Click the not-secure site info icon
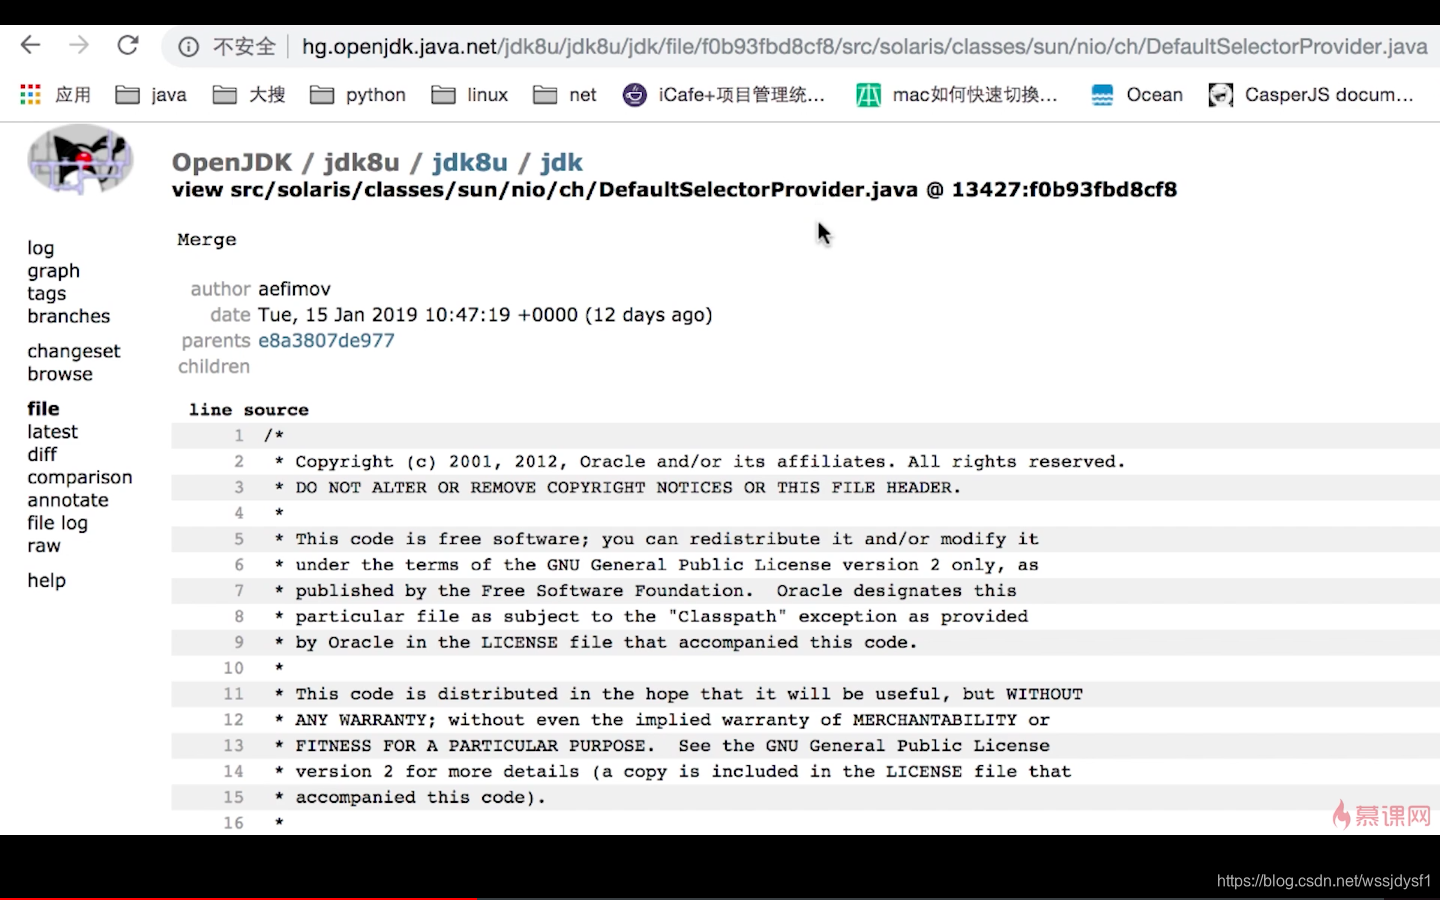 coord(188,47)
